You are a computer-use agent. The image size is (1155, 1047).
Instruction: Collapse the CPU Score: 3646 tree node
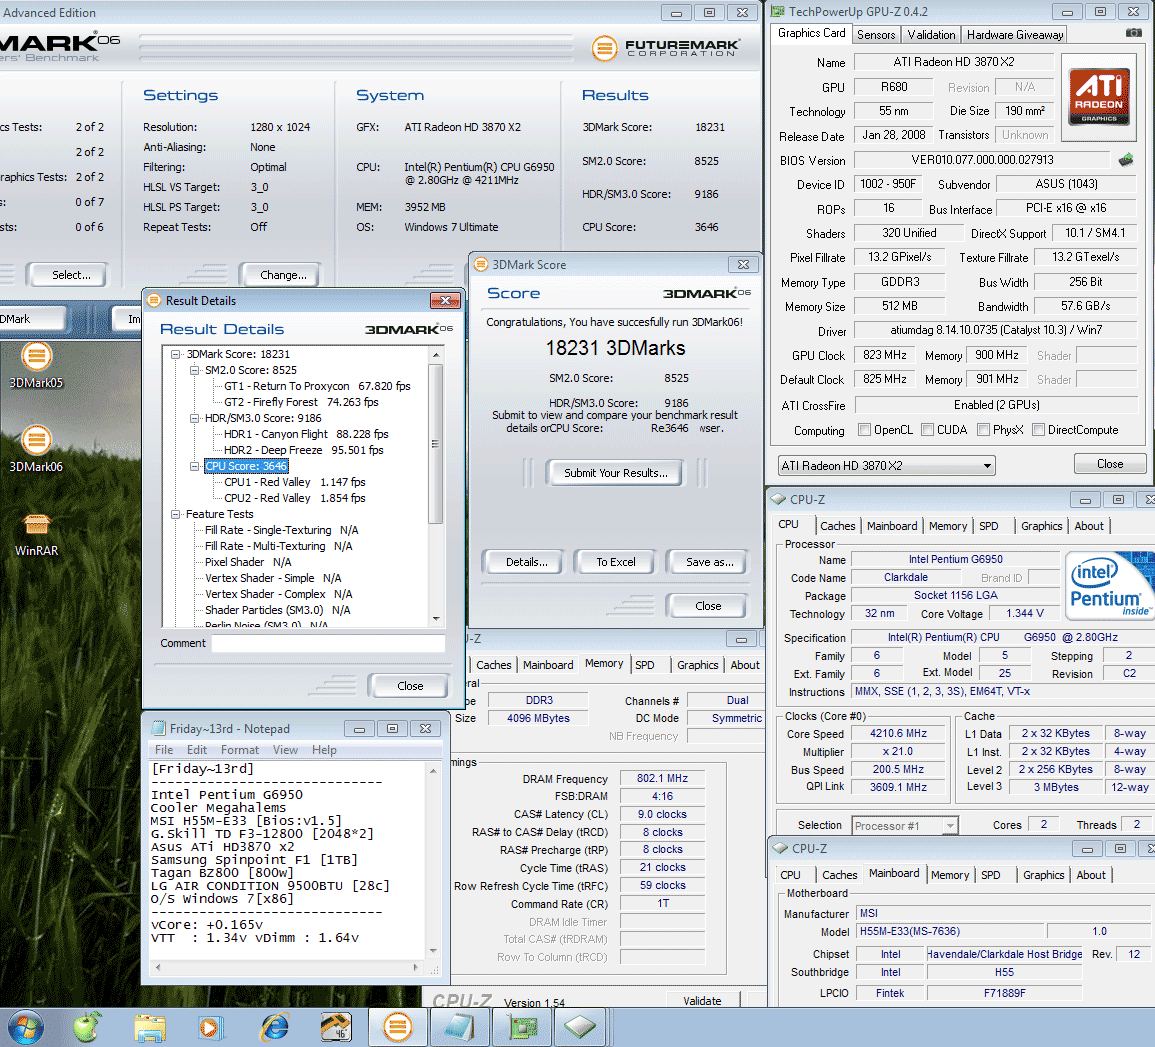(x=195, y=466)
